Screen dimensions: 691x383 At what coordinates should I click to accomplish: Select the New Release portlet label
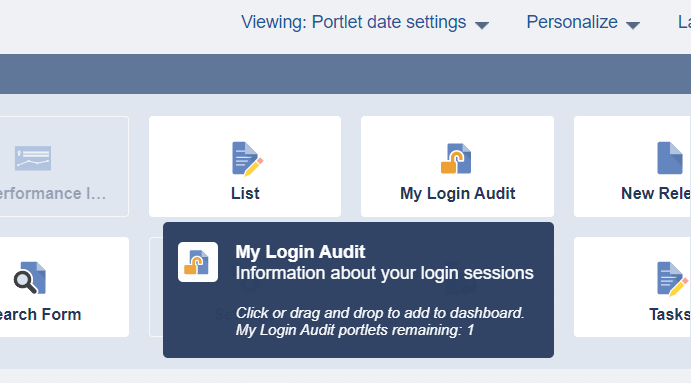[x=655, y=193]
